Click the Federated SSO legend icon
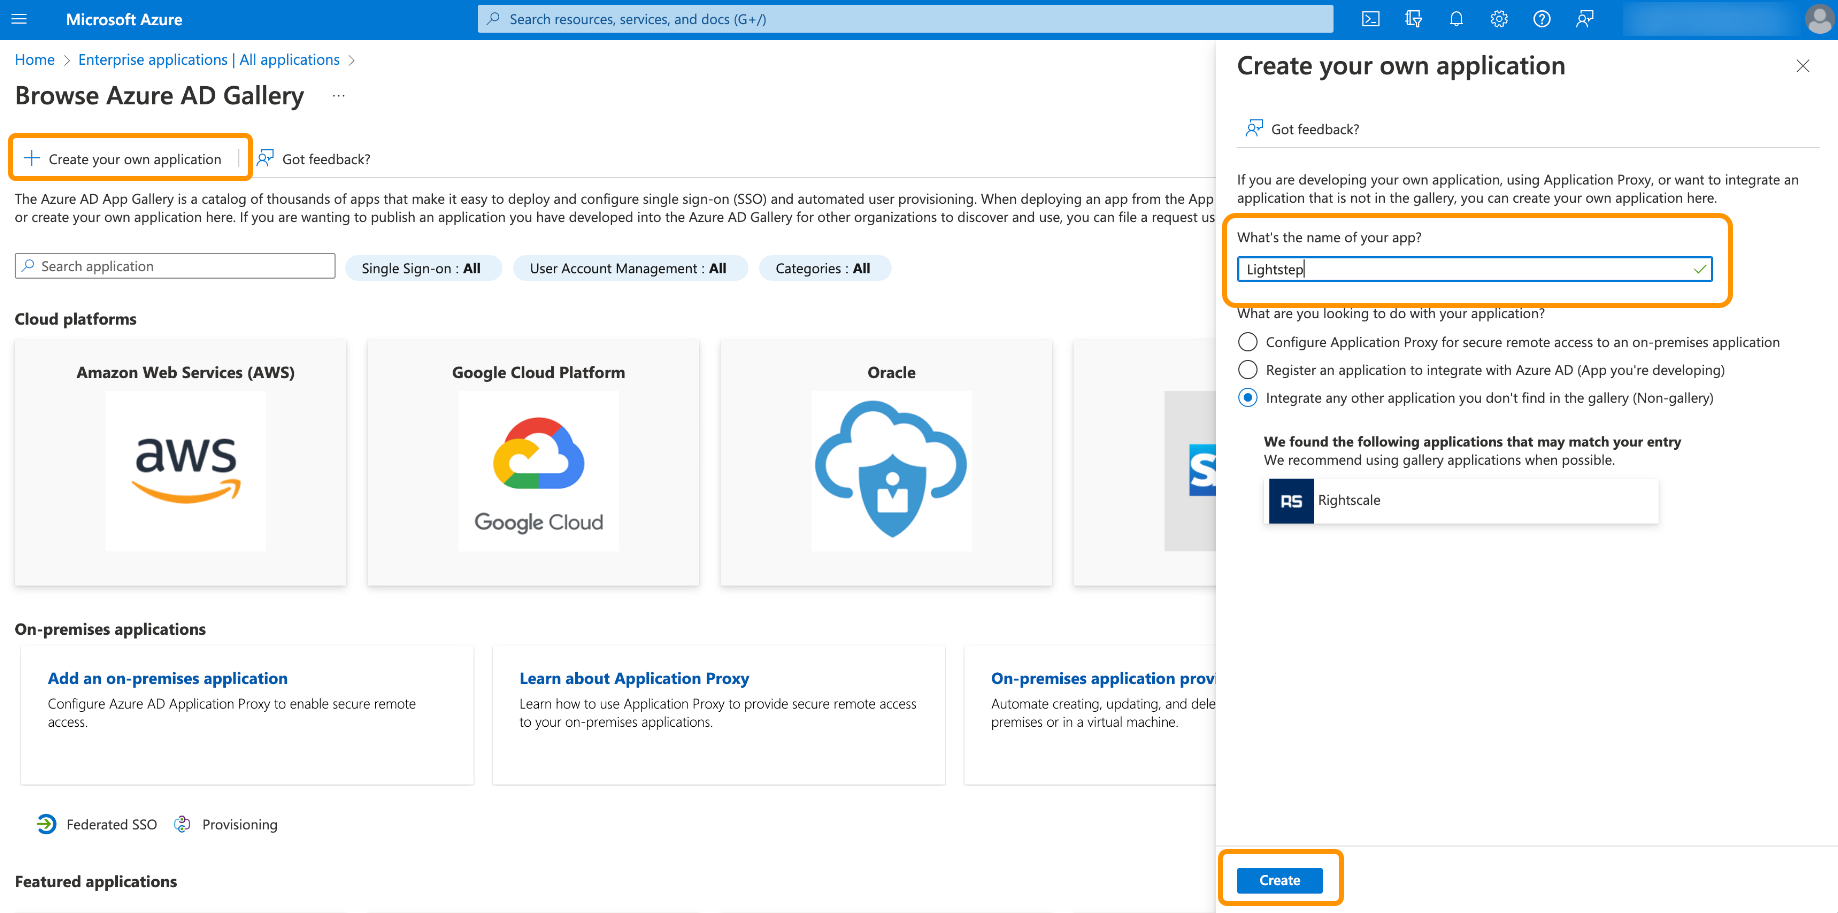Screen dimensions: 1838x913 tap(47, 824)
